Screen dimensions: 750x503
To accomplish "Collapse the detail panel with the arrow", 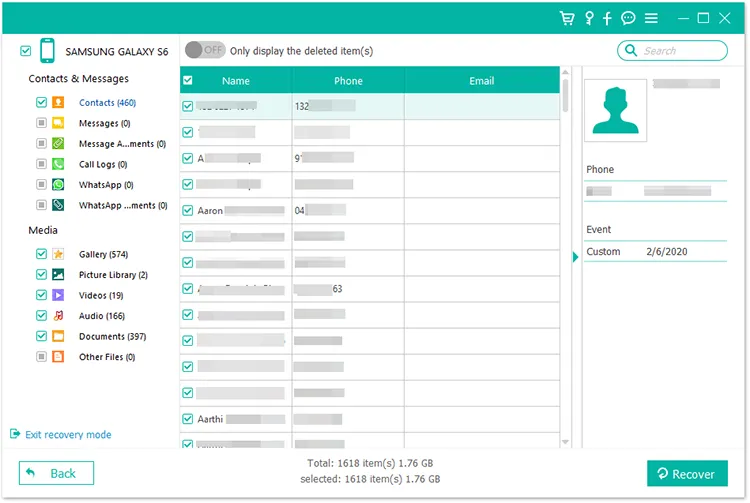I will [575, 257].
